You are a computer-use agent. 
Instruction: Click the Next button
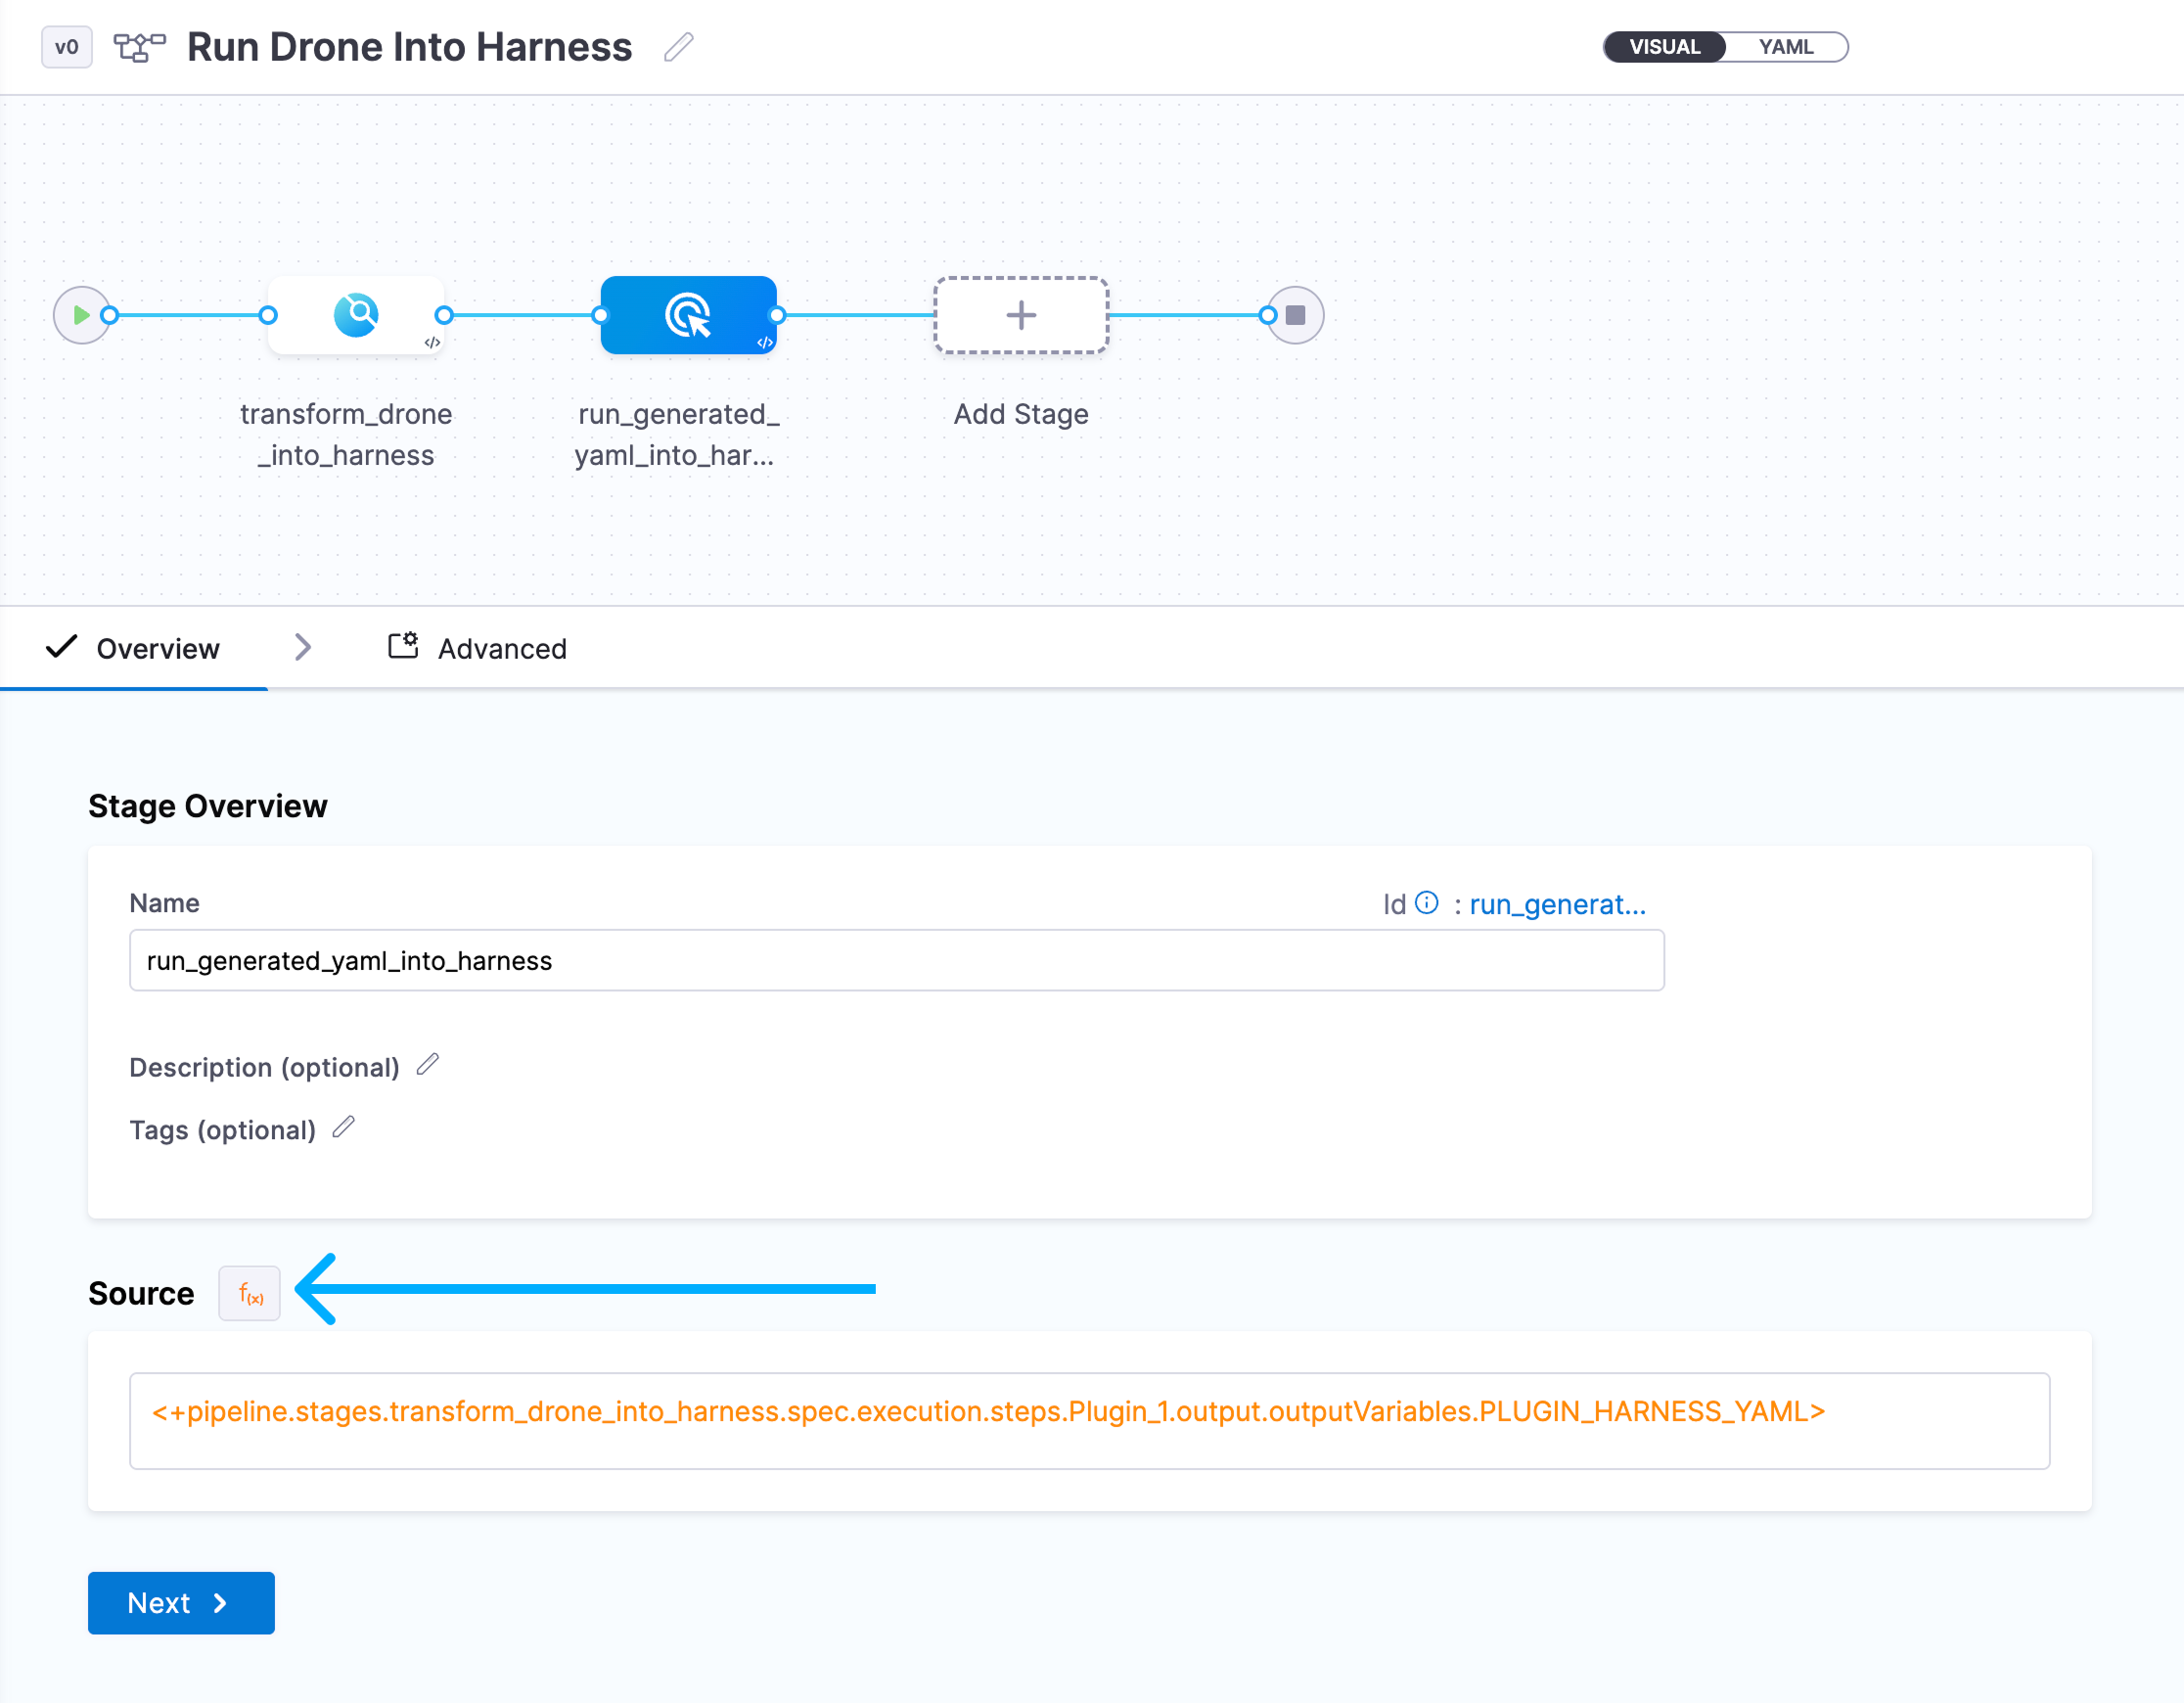point(181,1603)
